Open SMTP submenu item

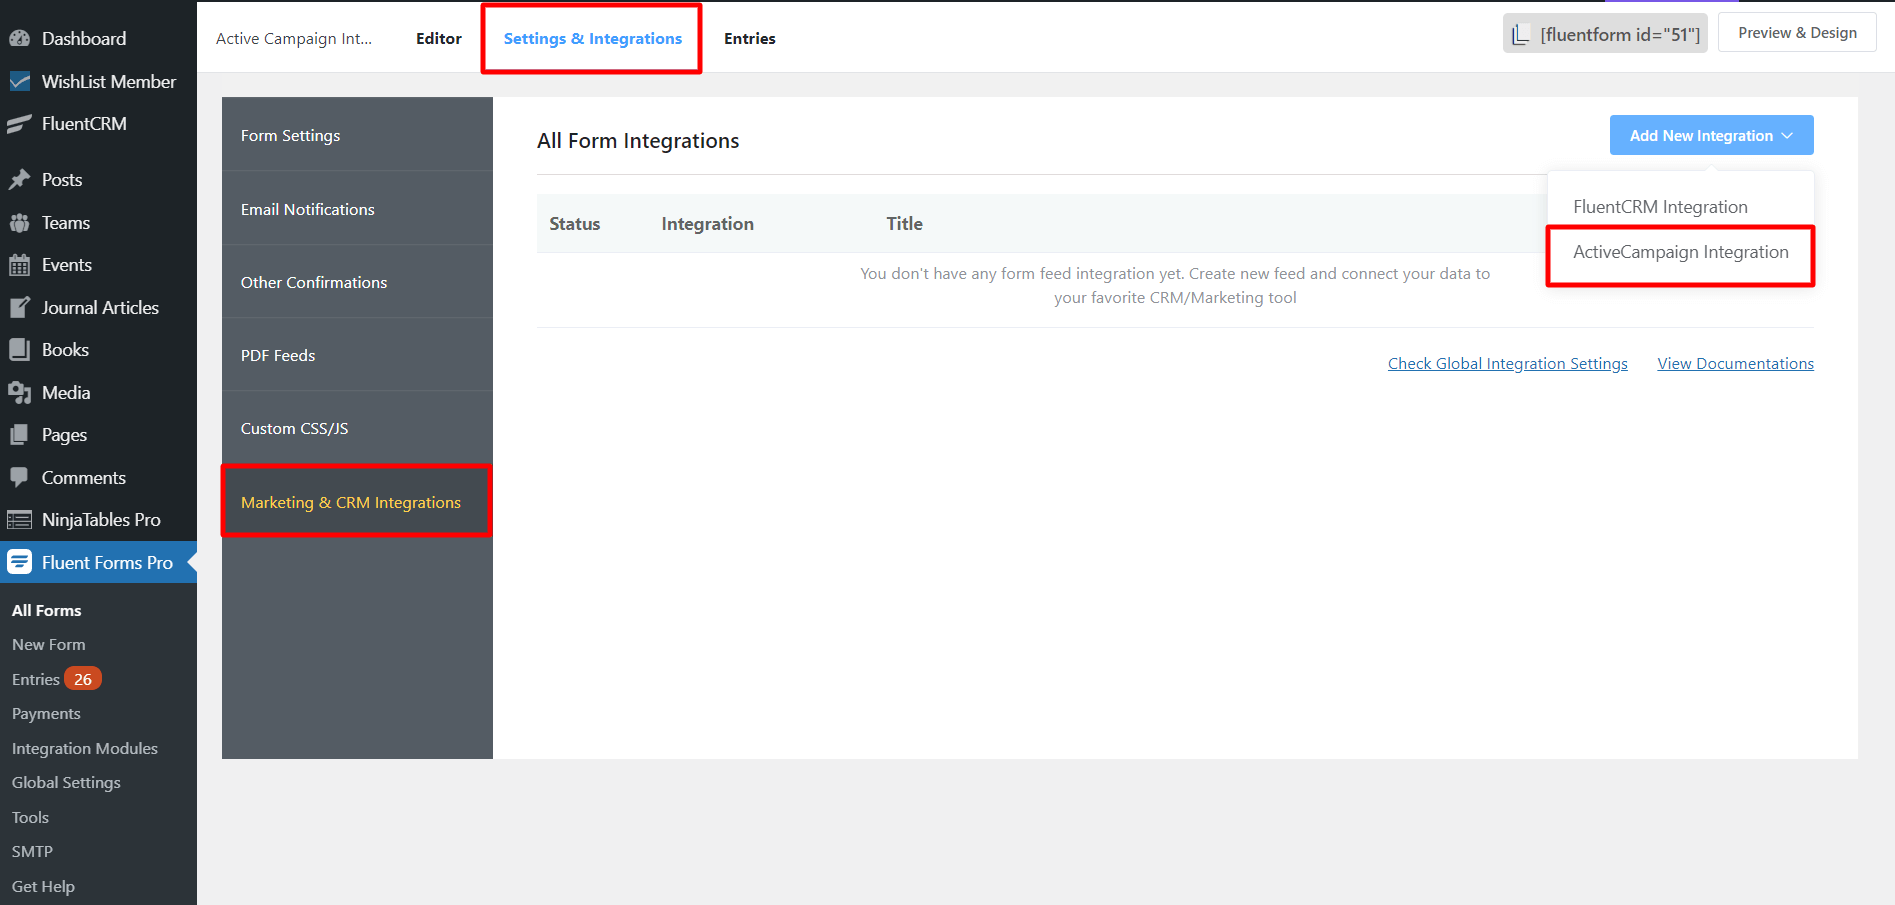point(32,852)
